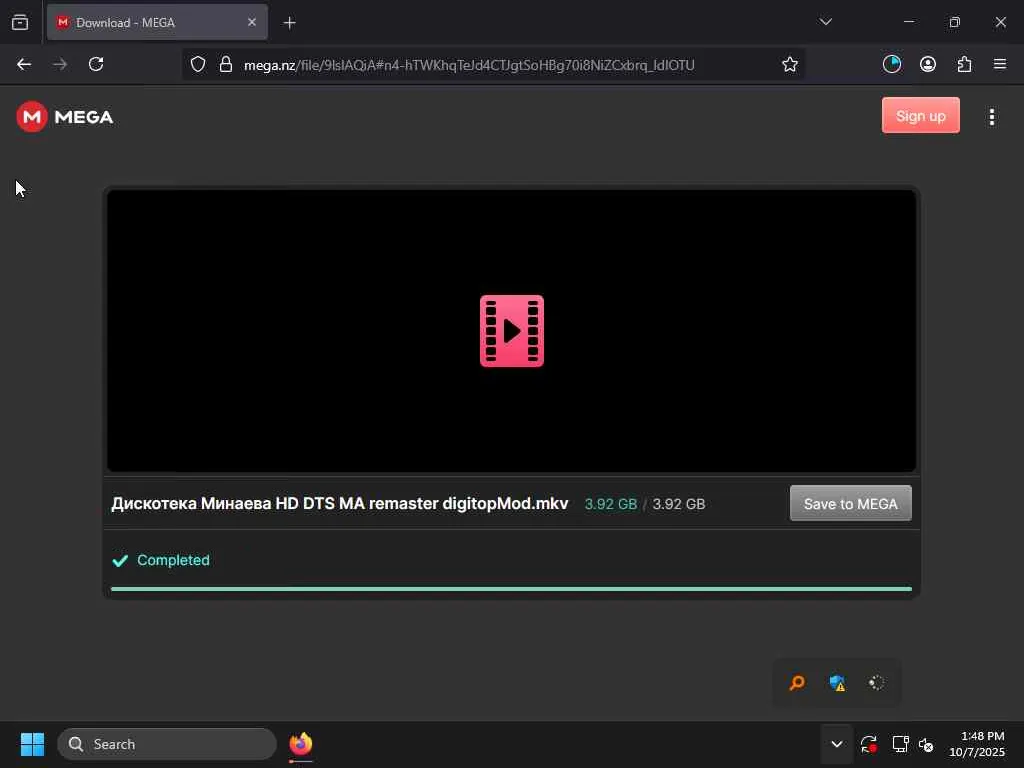
Task: Bookmark this page with the star icon
Action: coord(790,65)
